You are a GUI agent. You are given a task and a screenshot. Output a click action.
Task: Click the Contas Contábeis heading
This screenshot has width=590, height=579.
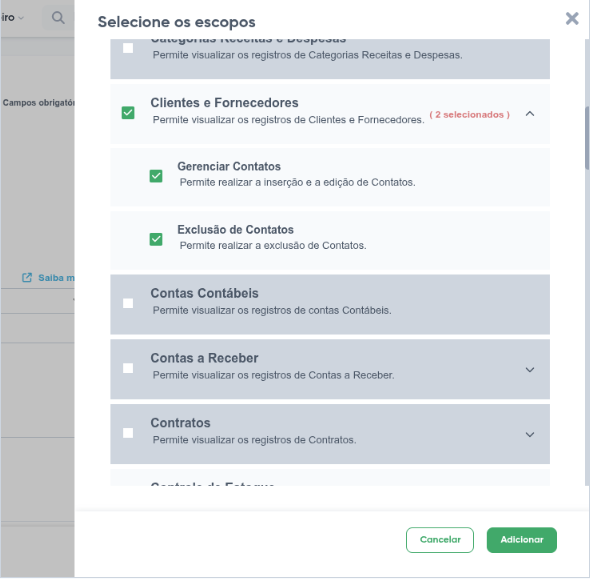click(204, 293)
